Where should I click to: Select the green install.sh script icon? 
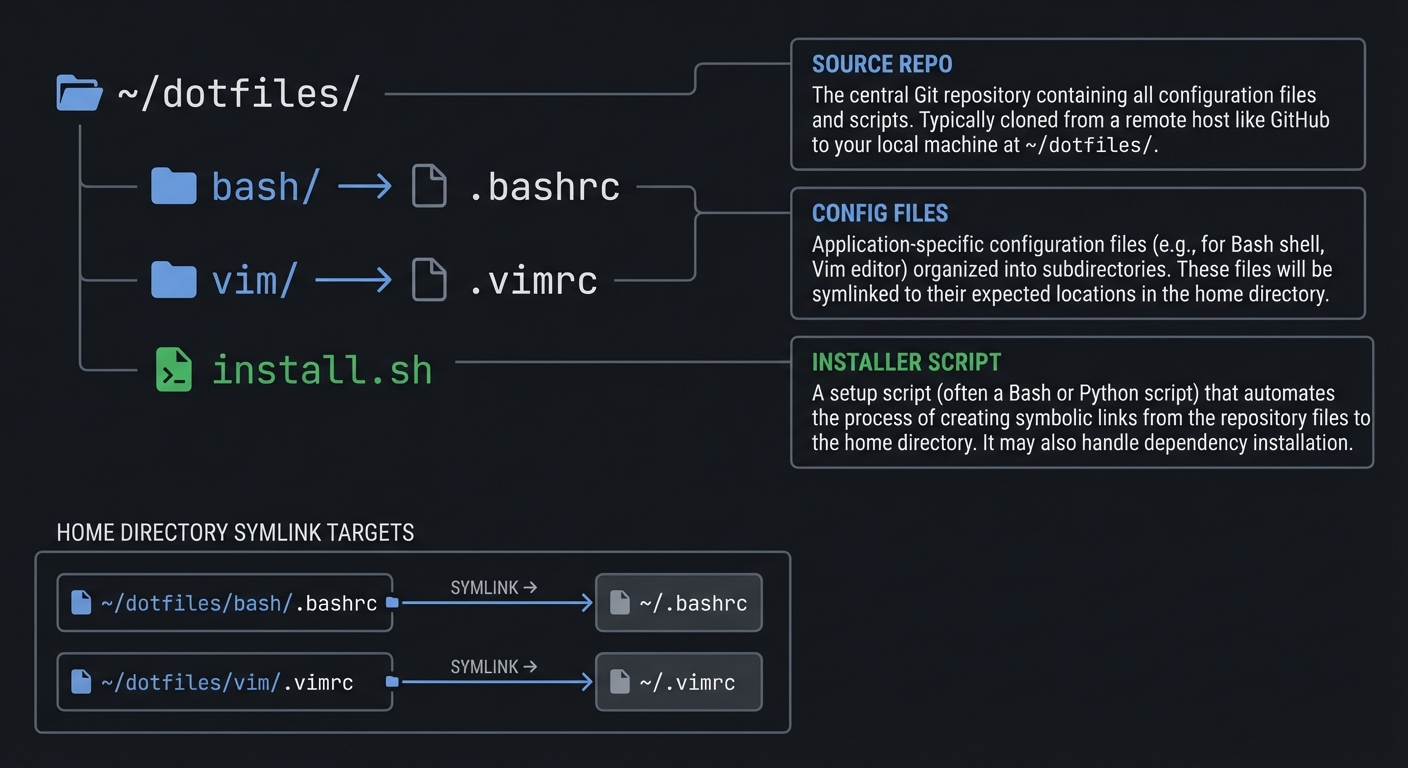(x=174, y=369)
